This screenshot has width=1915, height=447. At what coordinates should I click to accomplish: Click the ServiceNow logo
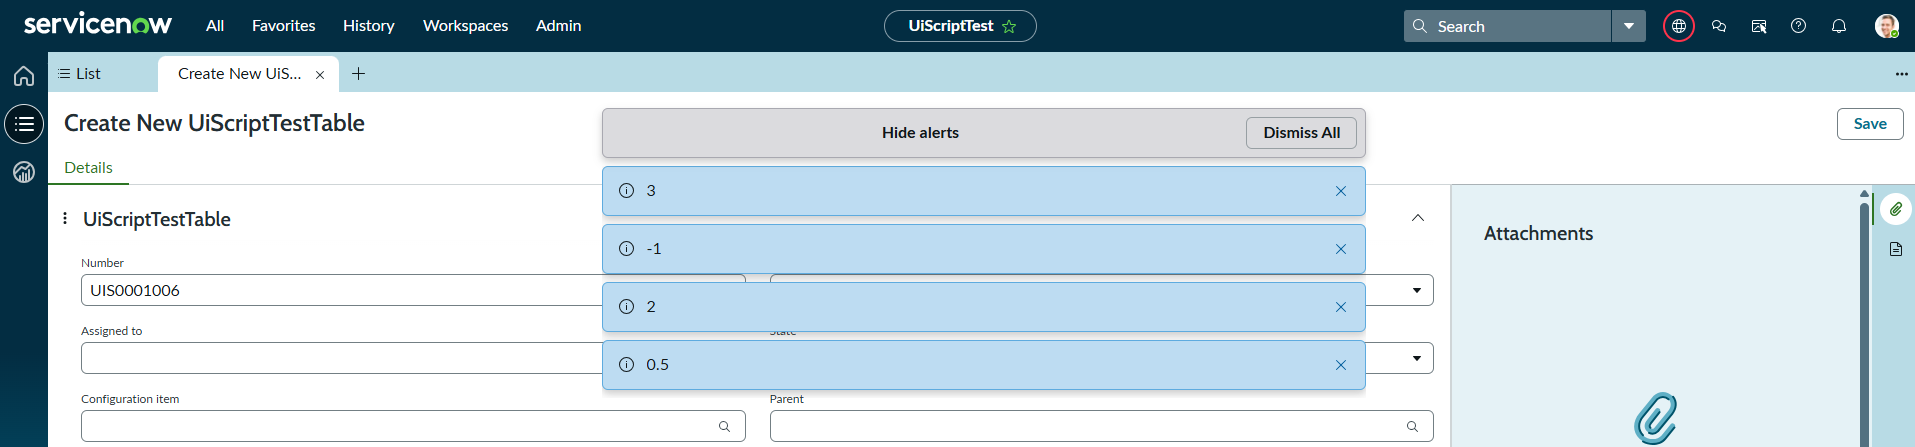pyautogui.click(x=98, y=24)
